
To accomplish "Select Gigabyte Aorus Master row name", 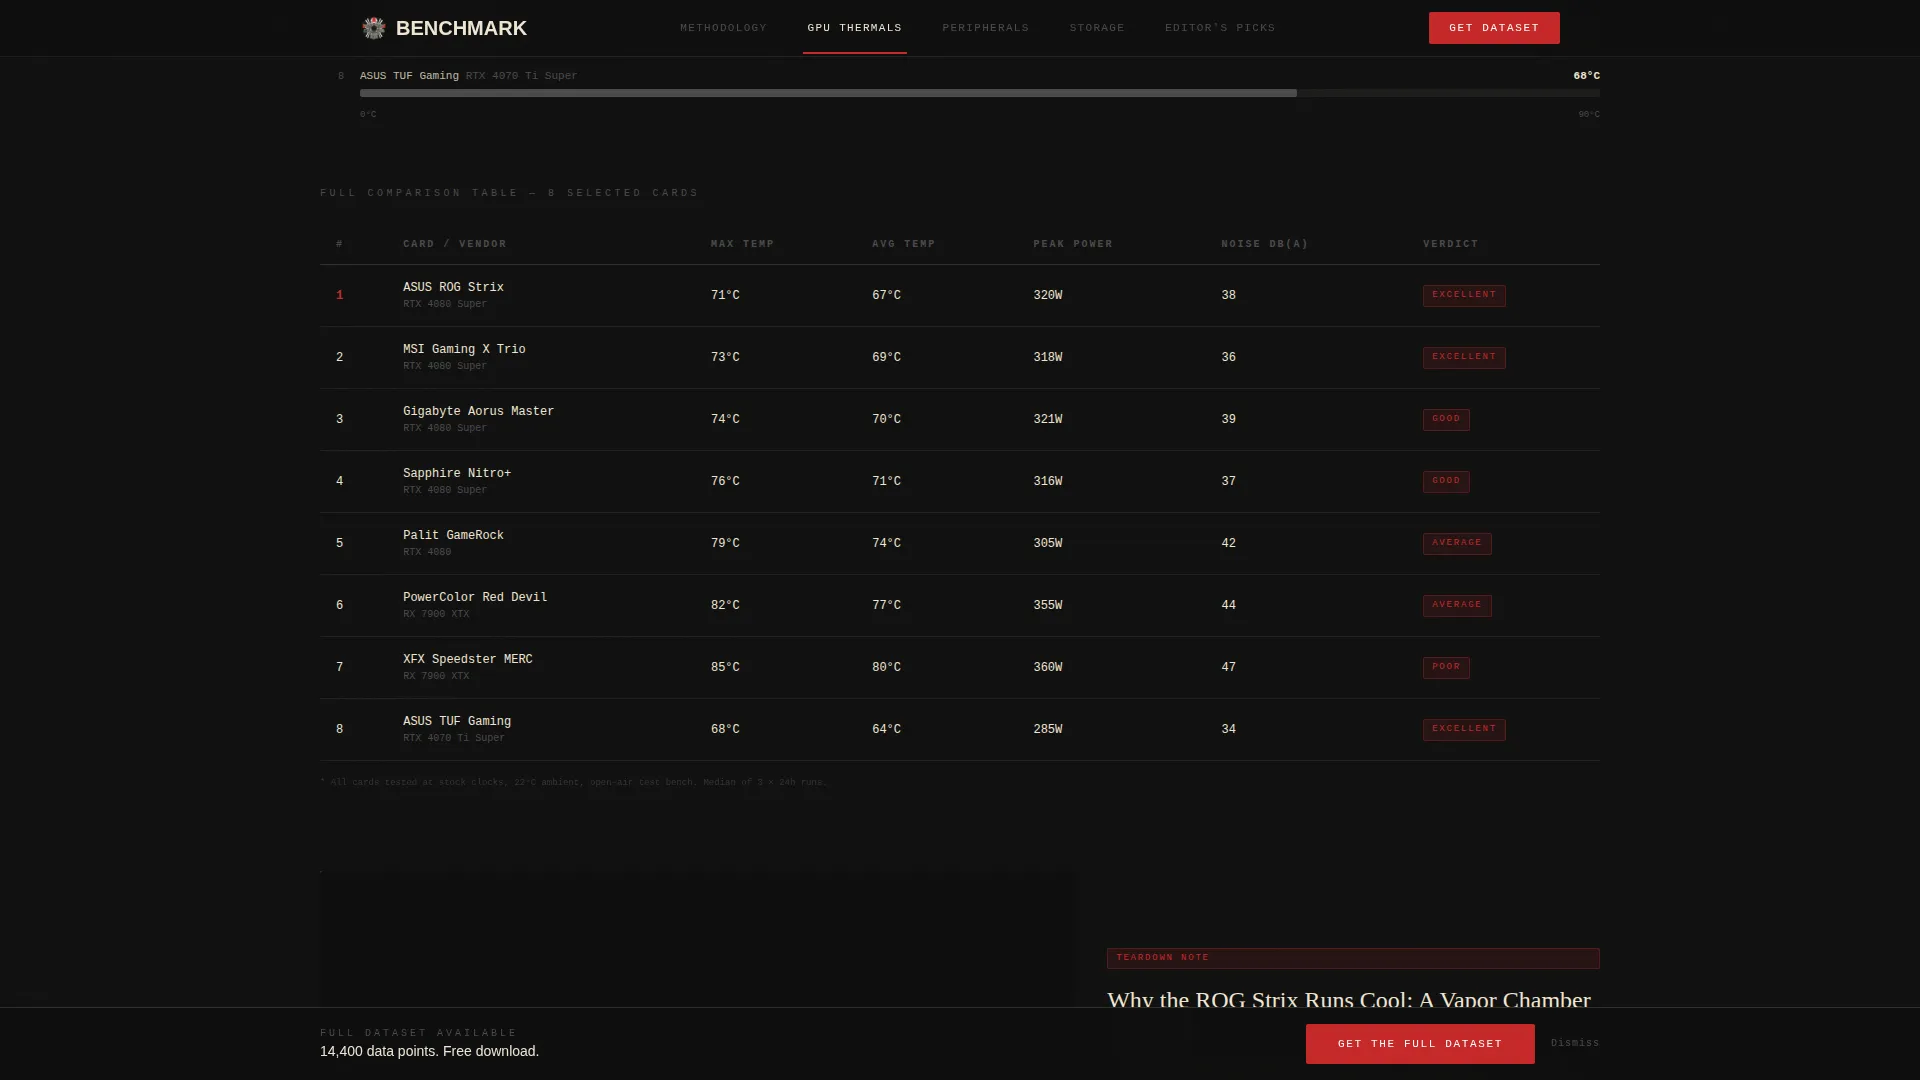I will pos(478,411).
